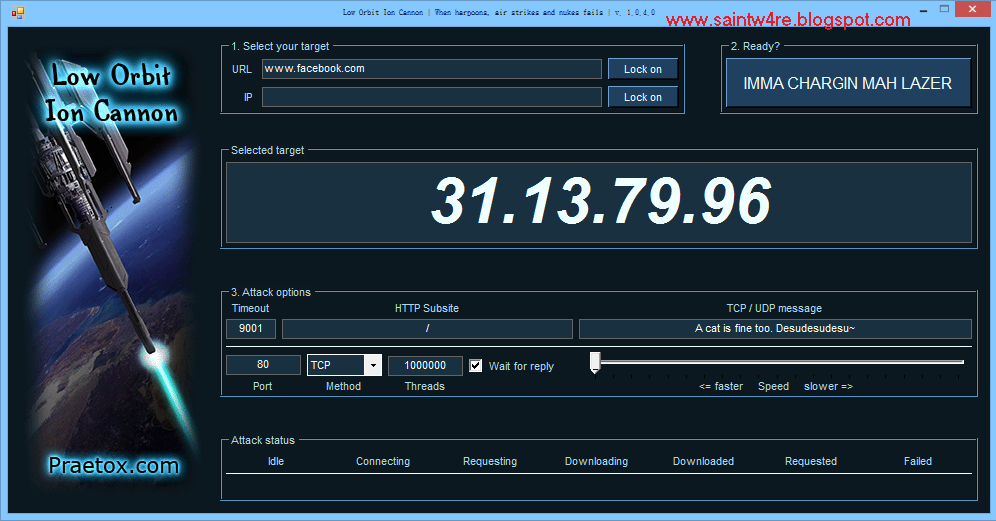This screenshot has height=521, width=996.
Task: Click the Wait for reply label
Action: 521,366
